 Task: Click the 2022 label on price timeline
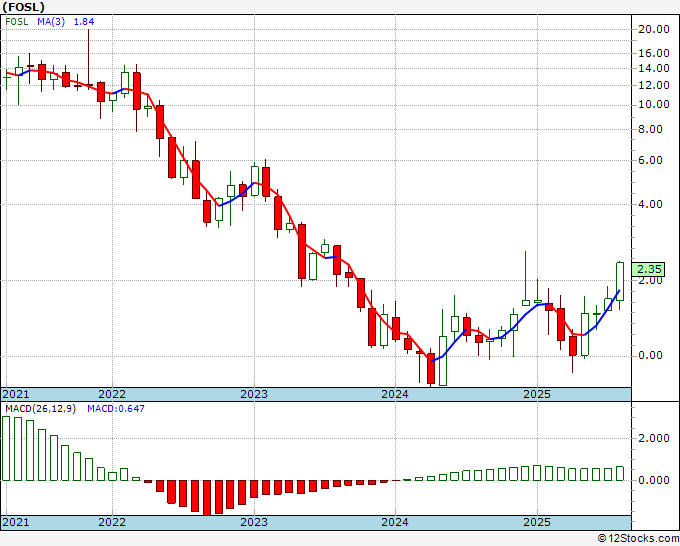tap(112, 394)
